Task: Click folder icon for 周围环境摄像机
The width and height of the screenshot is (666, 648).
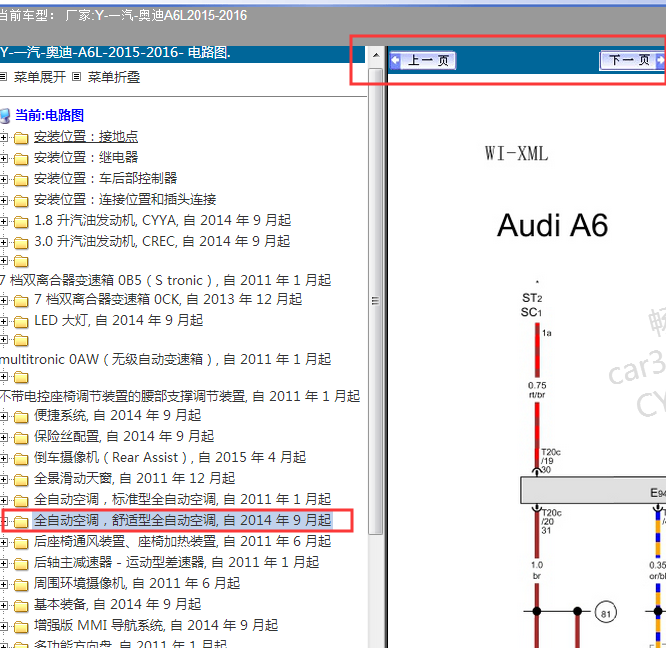Action: pos(21,584)
